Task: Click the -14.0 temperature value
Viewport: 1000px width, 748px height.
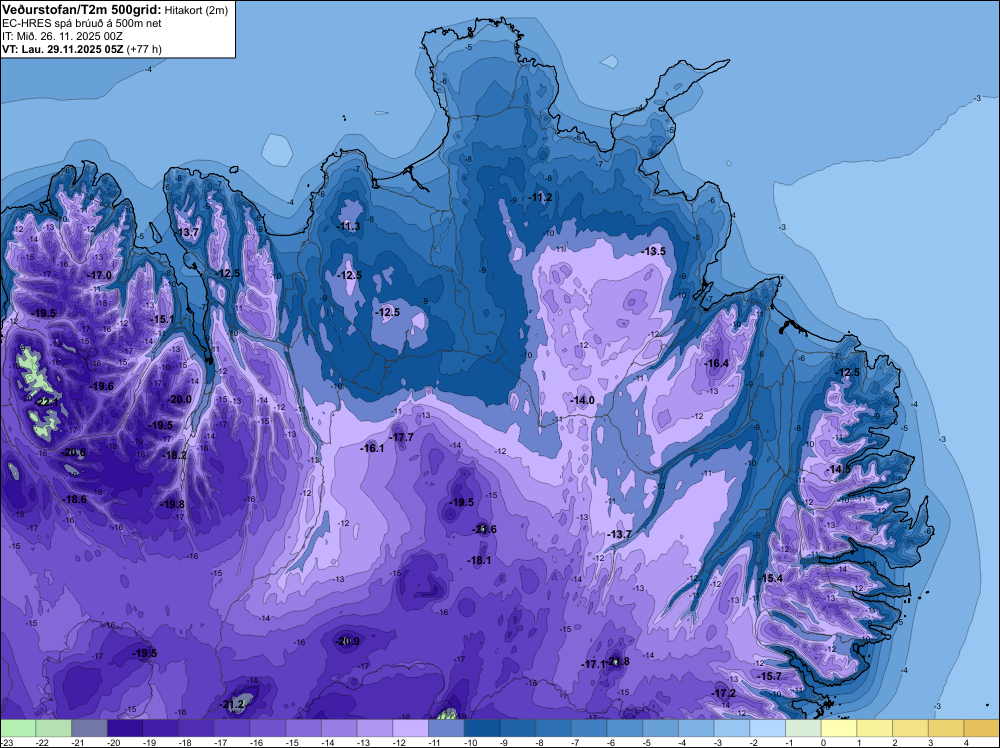Action: point(582,400)
